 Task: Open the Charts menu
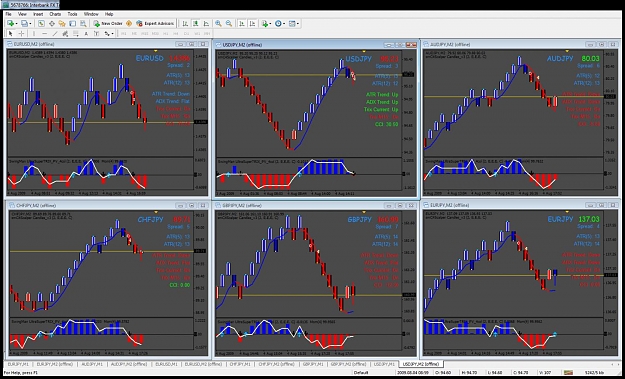[x=55, y=14]
